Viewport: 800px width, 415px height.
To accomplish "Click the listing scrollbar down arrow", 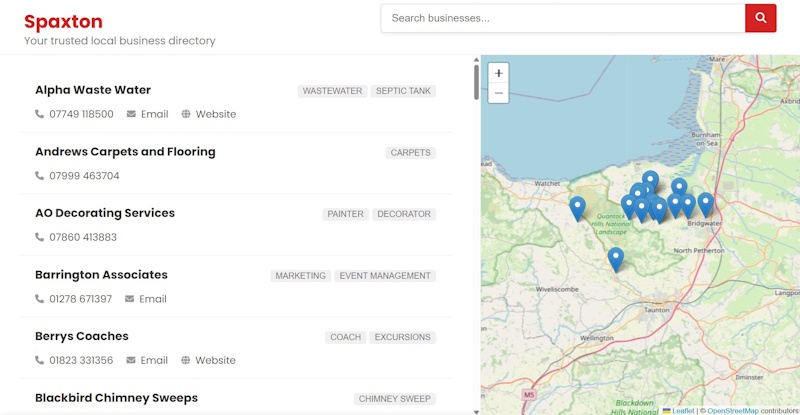I will click(476, 411).
